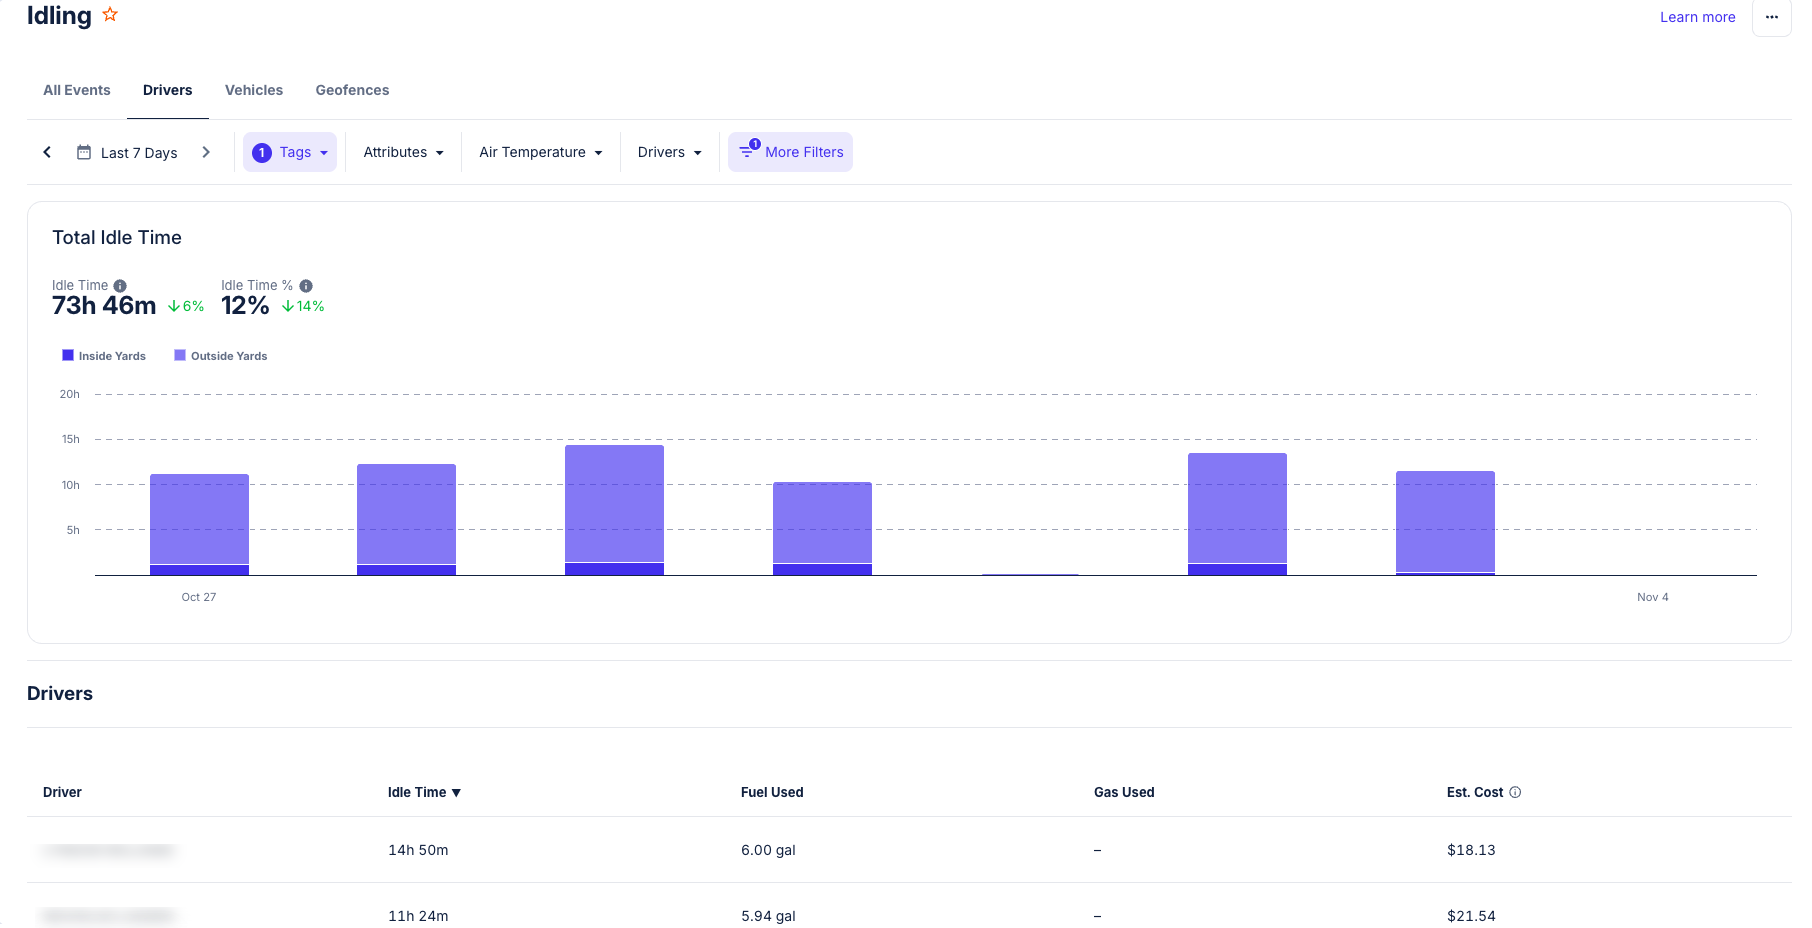This screenshot has height=928, width=1812.
Task: Click the filter icon inside More Filters
Action: [748, 152]
